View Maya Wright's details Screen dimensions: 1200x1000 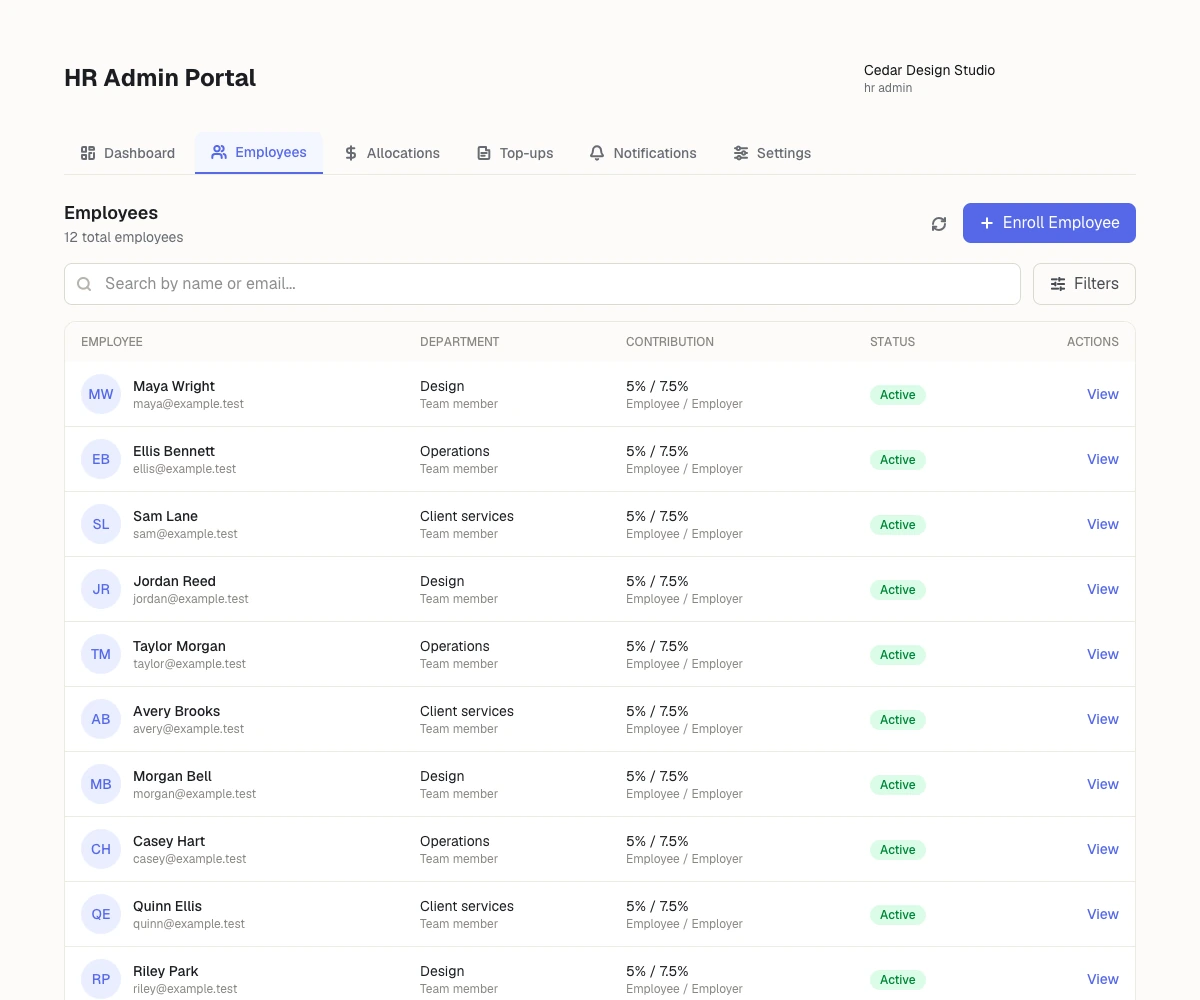point(1103,394)
